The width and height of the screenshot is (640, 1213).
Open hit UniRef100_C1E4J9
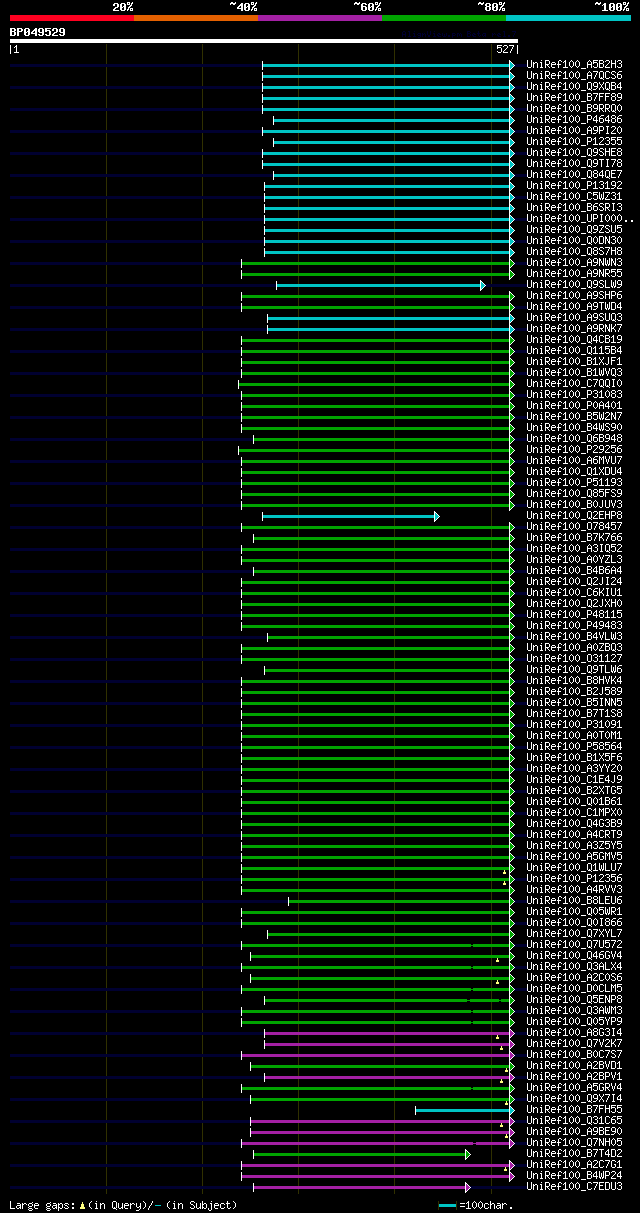click(574, 779)
